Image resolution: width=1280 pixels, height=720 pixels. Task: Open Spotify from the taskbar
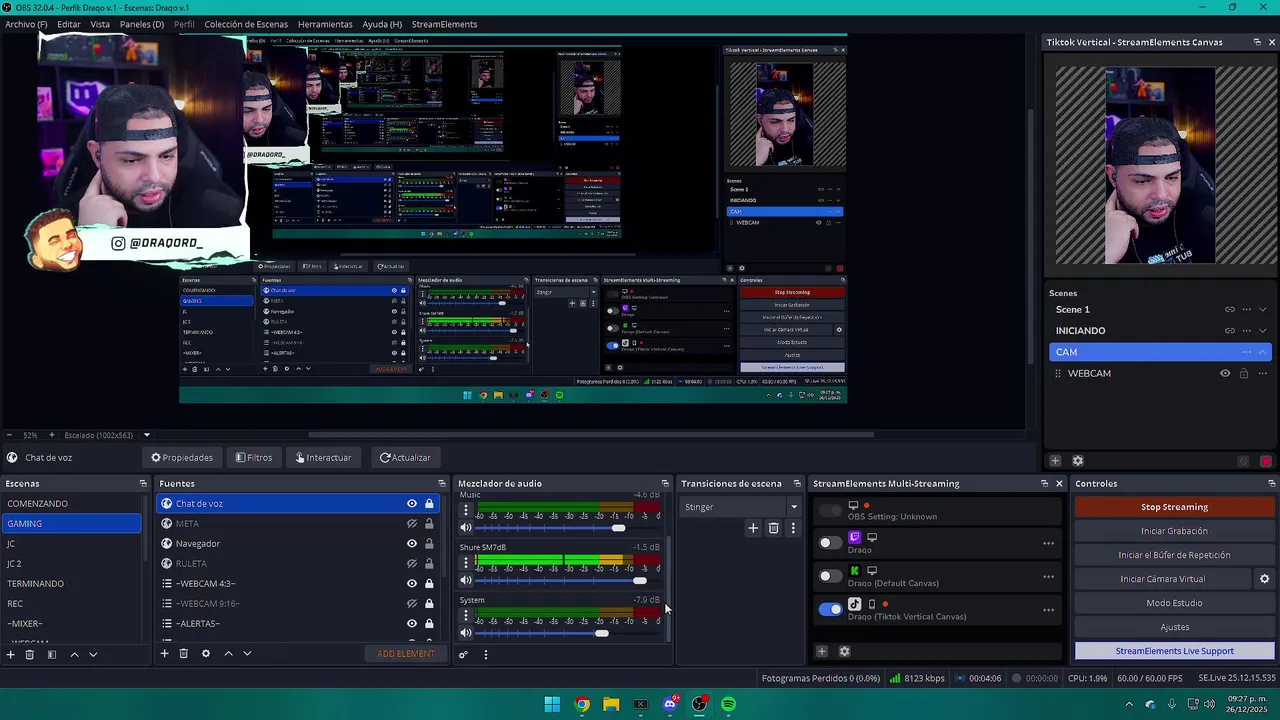tap(728, 704)
